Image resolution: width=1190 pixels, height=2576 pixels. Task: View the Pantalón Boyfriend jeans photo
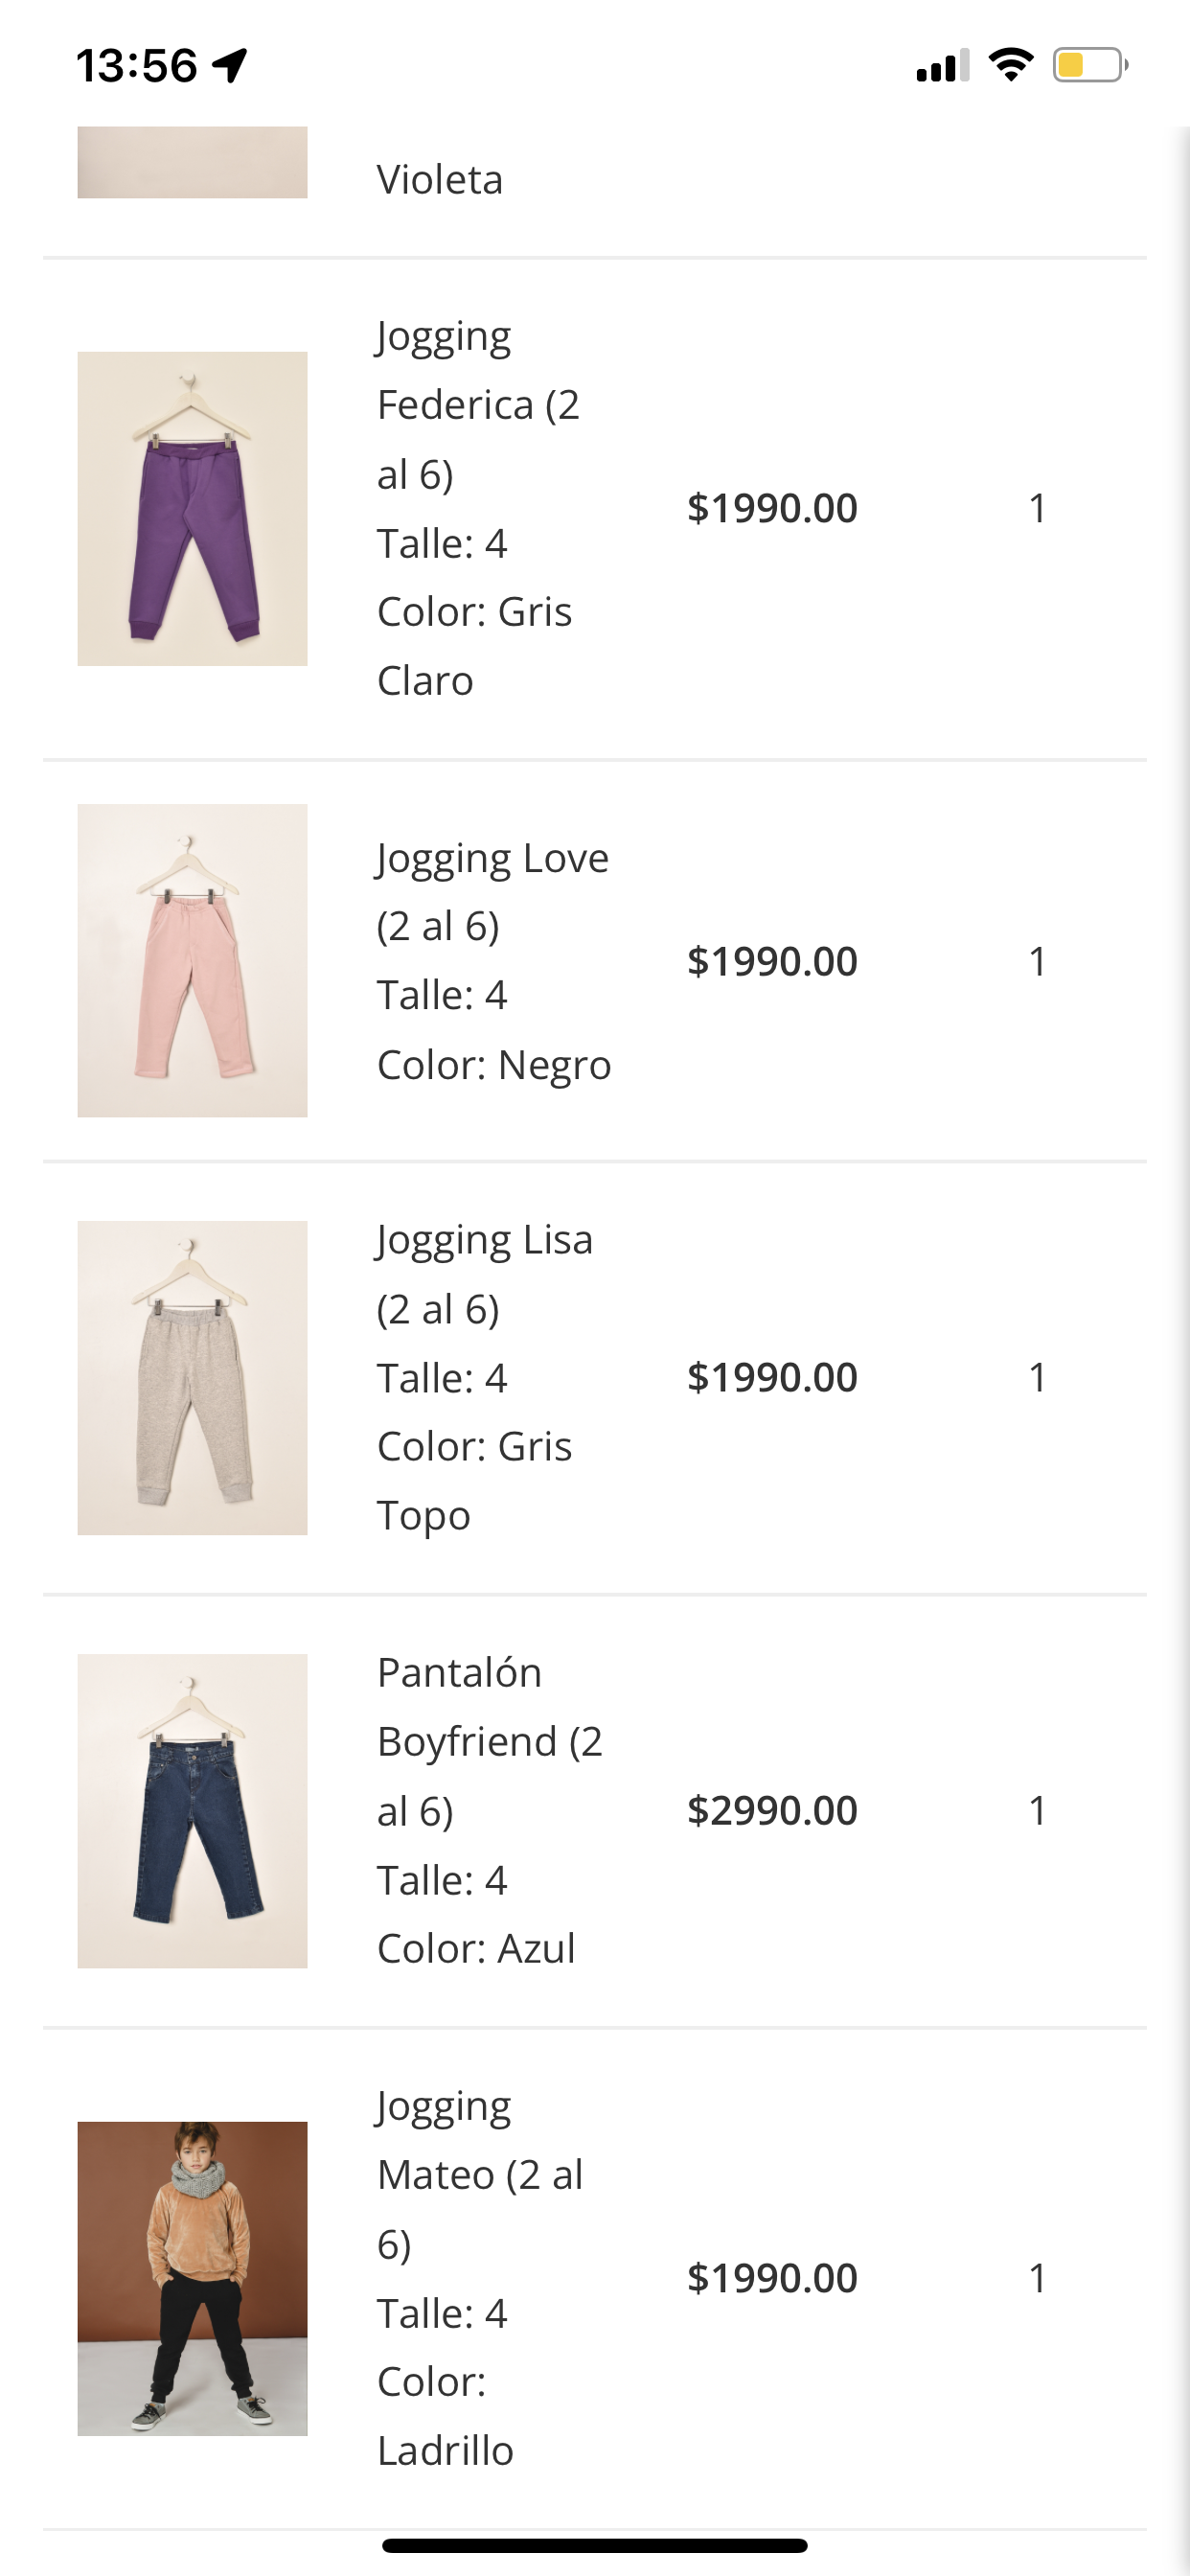[x=192, y=1810]
